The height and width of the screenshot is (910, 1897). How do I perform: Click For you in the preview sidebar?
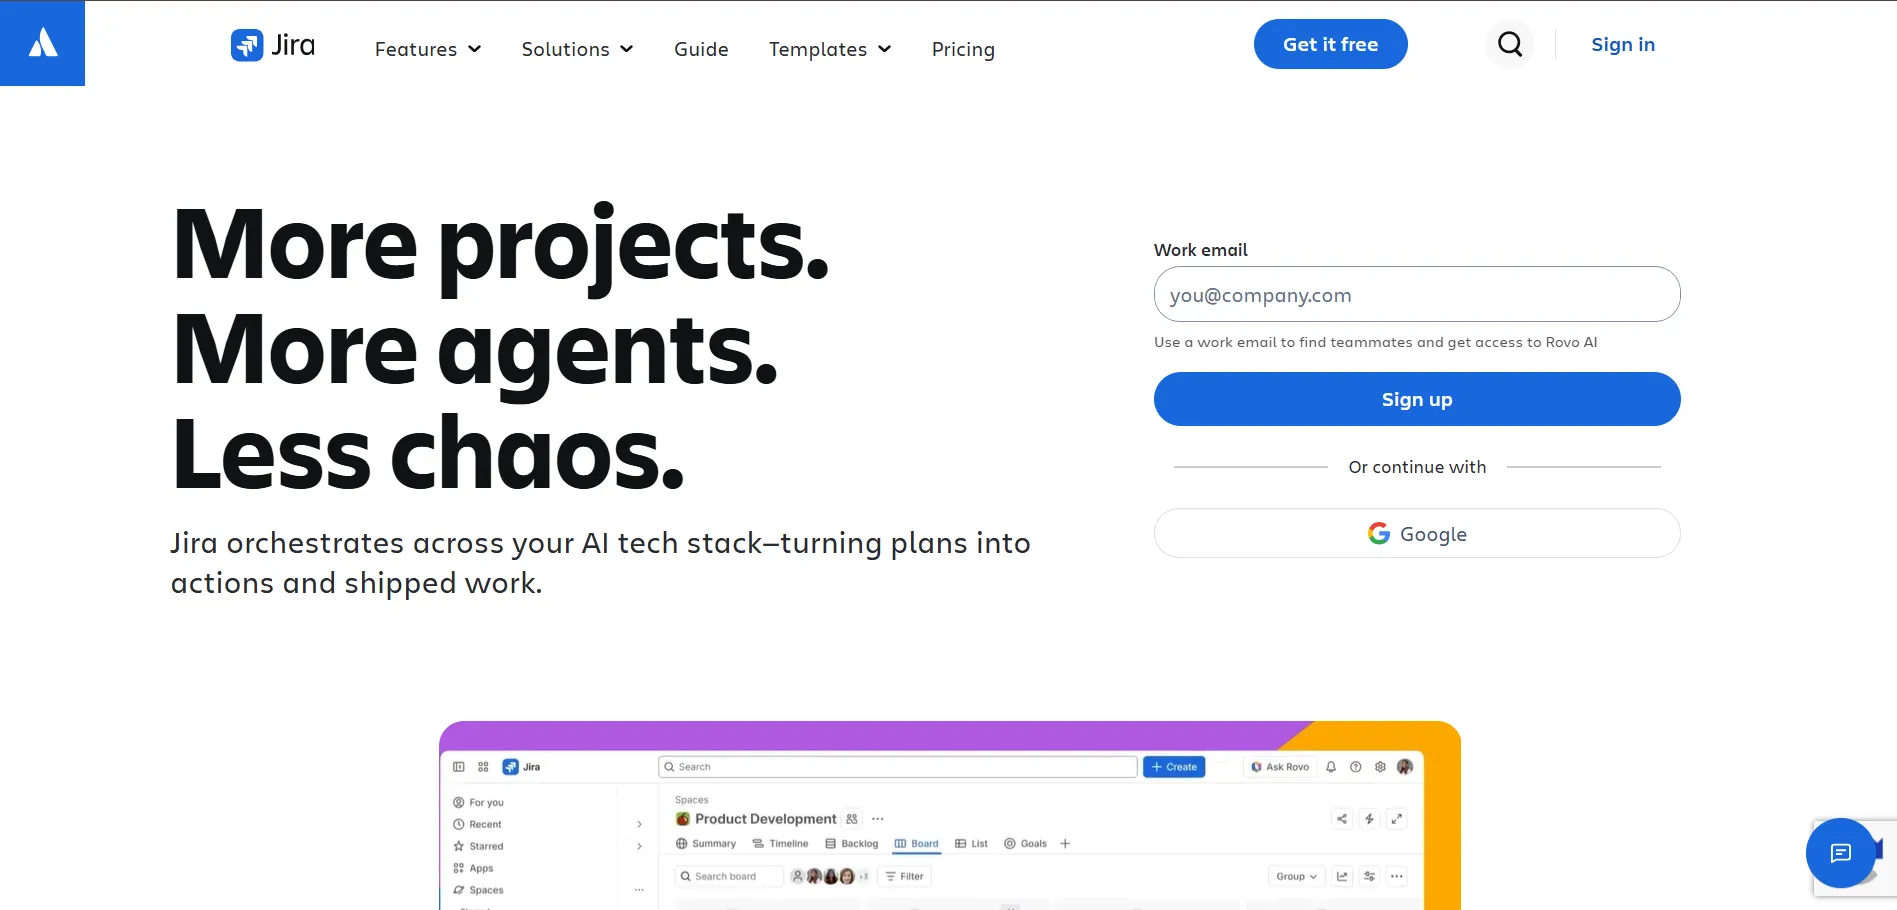(x=479, y=802)
